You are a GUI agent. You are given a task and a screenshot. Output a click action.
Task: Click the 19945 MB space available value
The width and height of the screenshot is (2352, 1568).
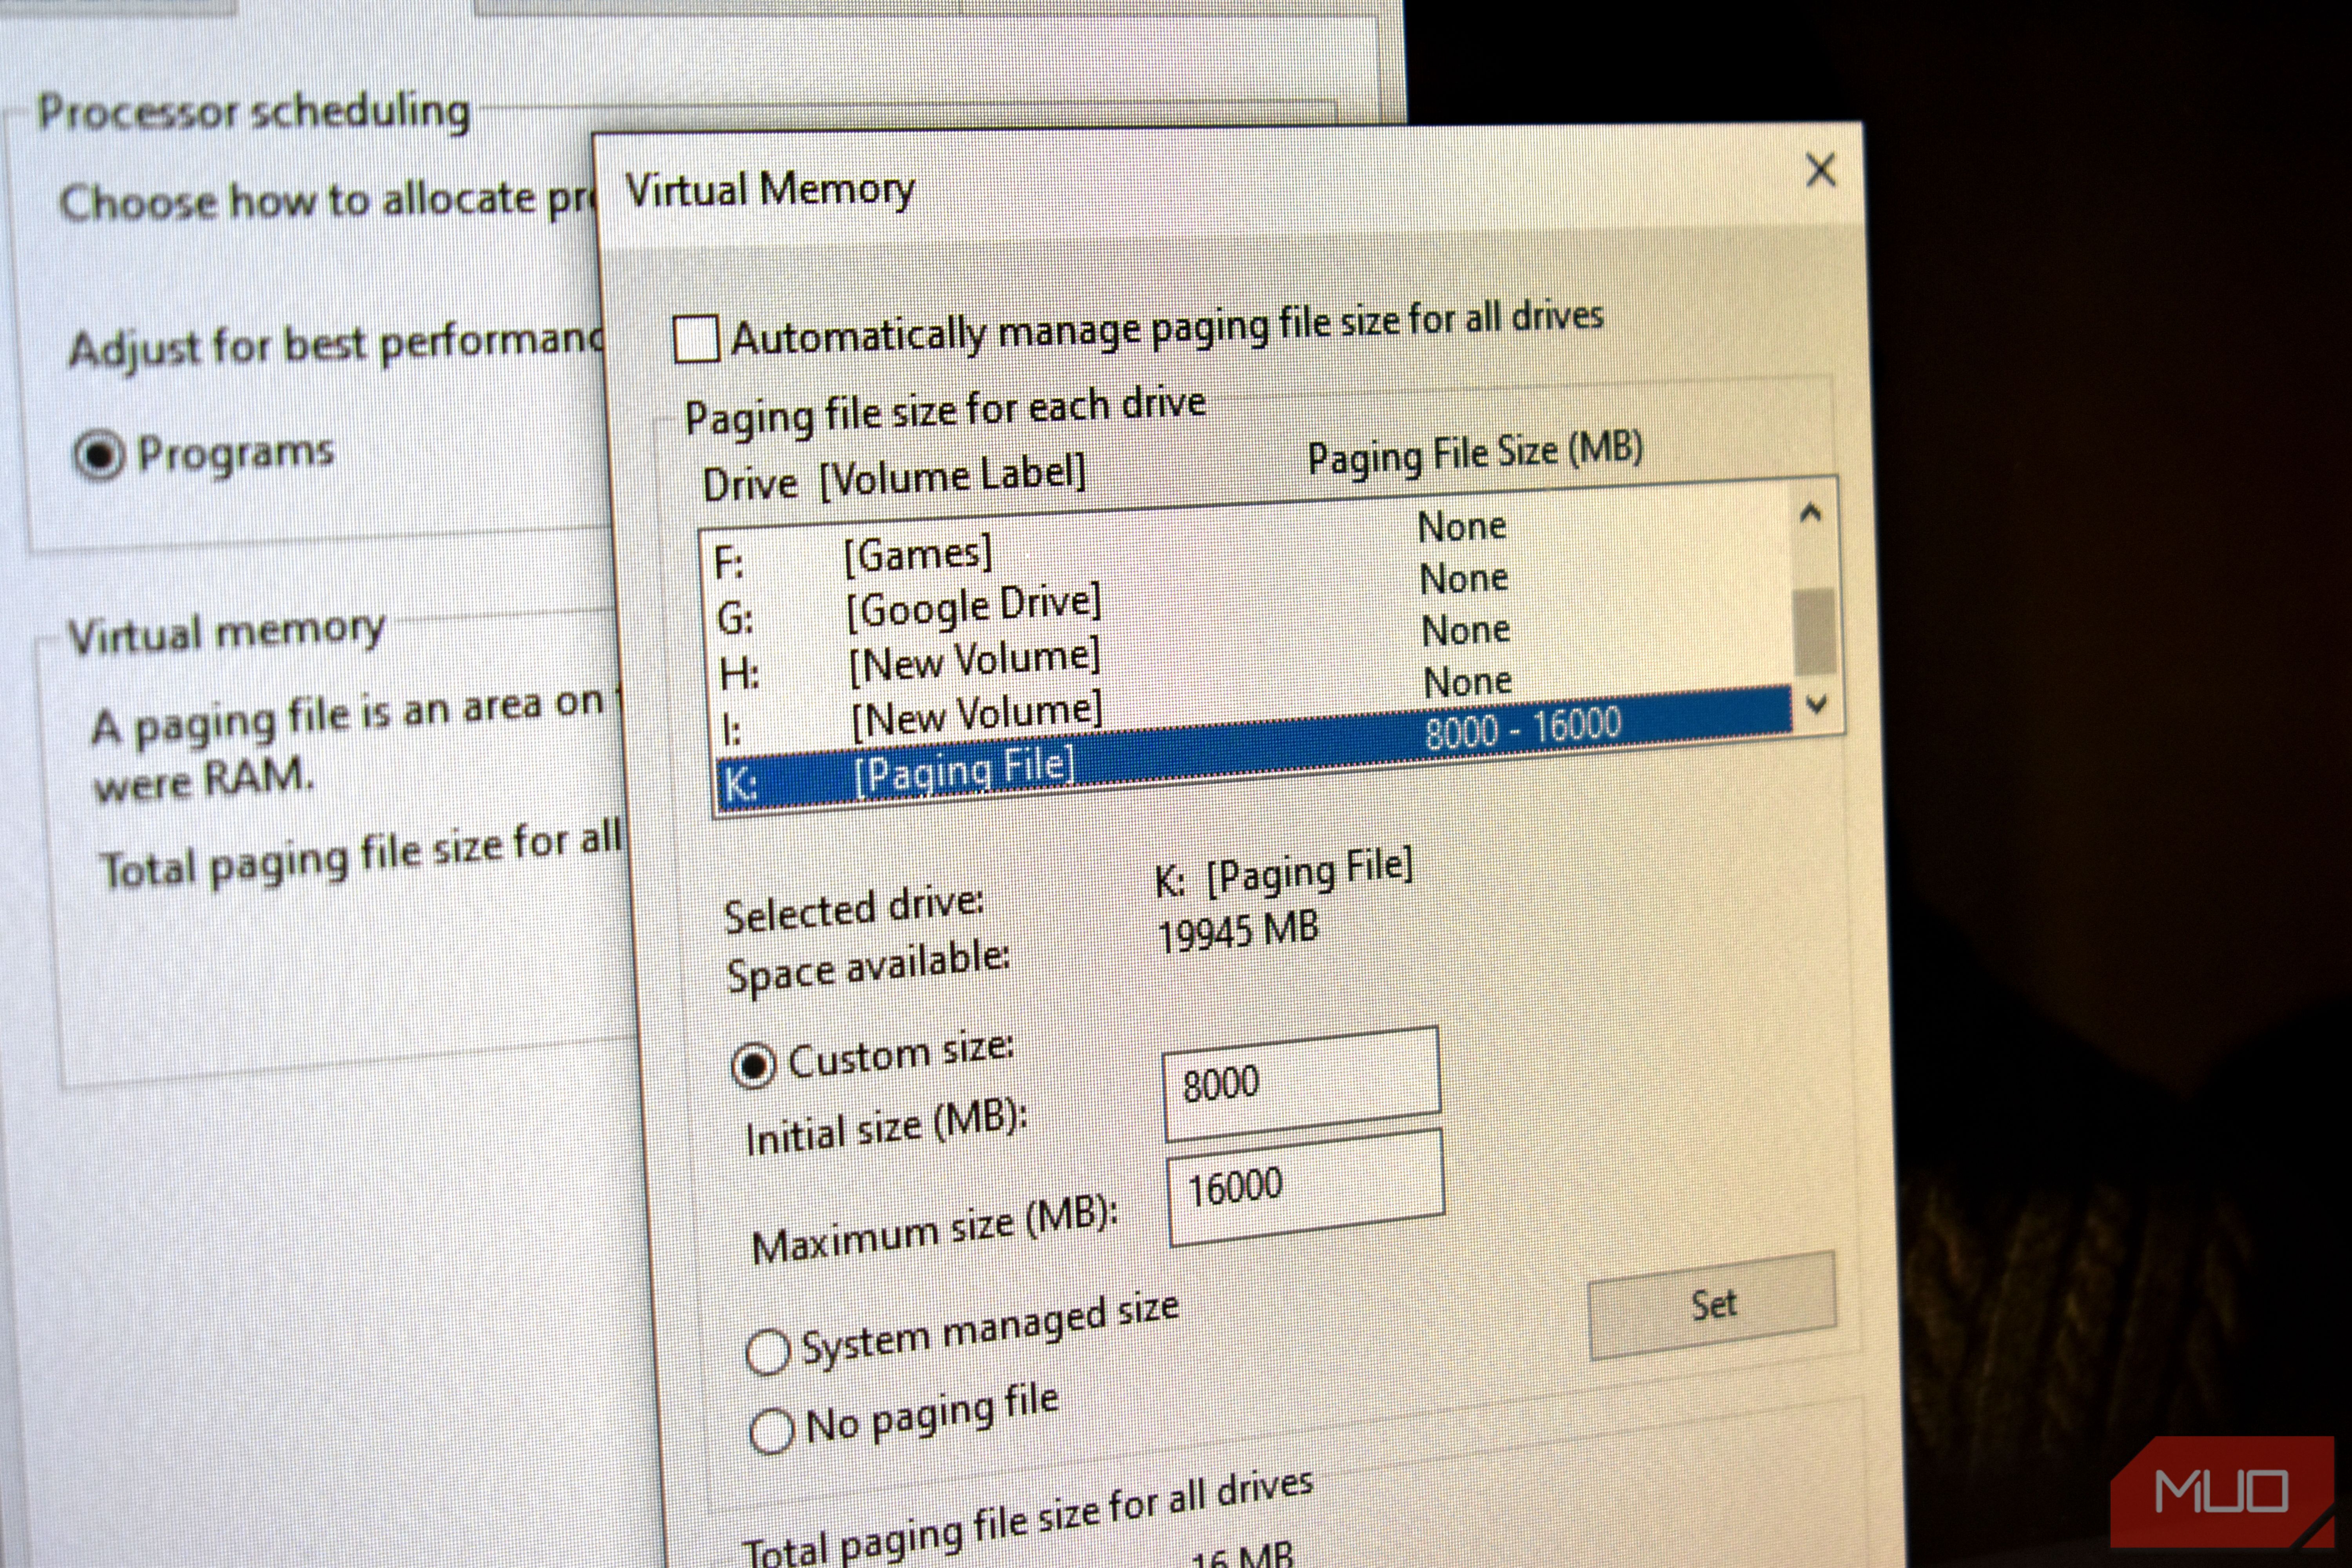tap(1238, 932)
